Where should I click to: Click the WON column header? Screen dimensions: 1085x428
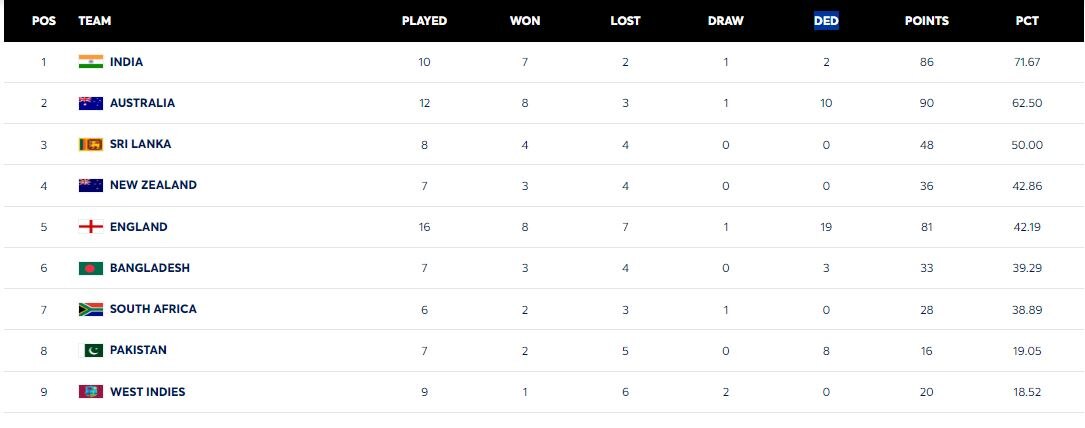point(525,20)
